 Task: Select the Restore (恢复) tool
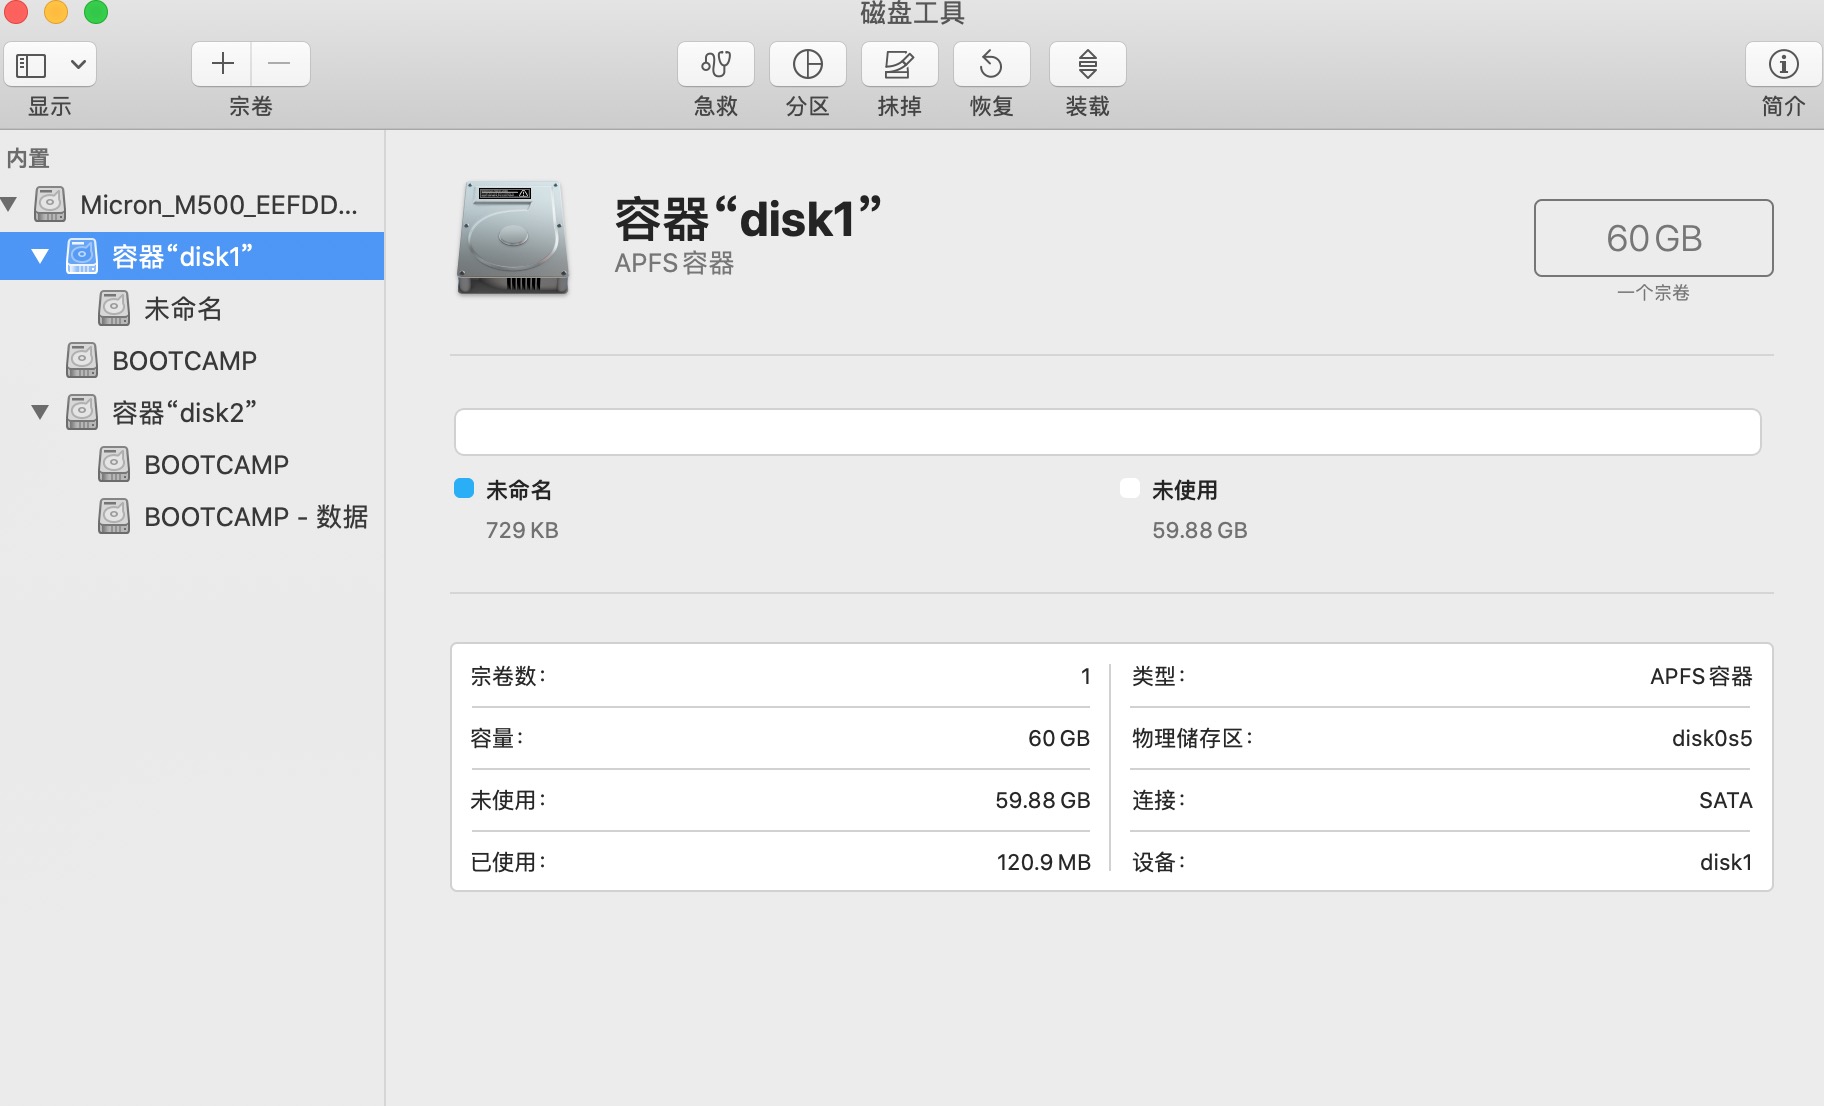991,65
